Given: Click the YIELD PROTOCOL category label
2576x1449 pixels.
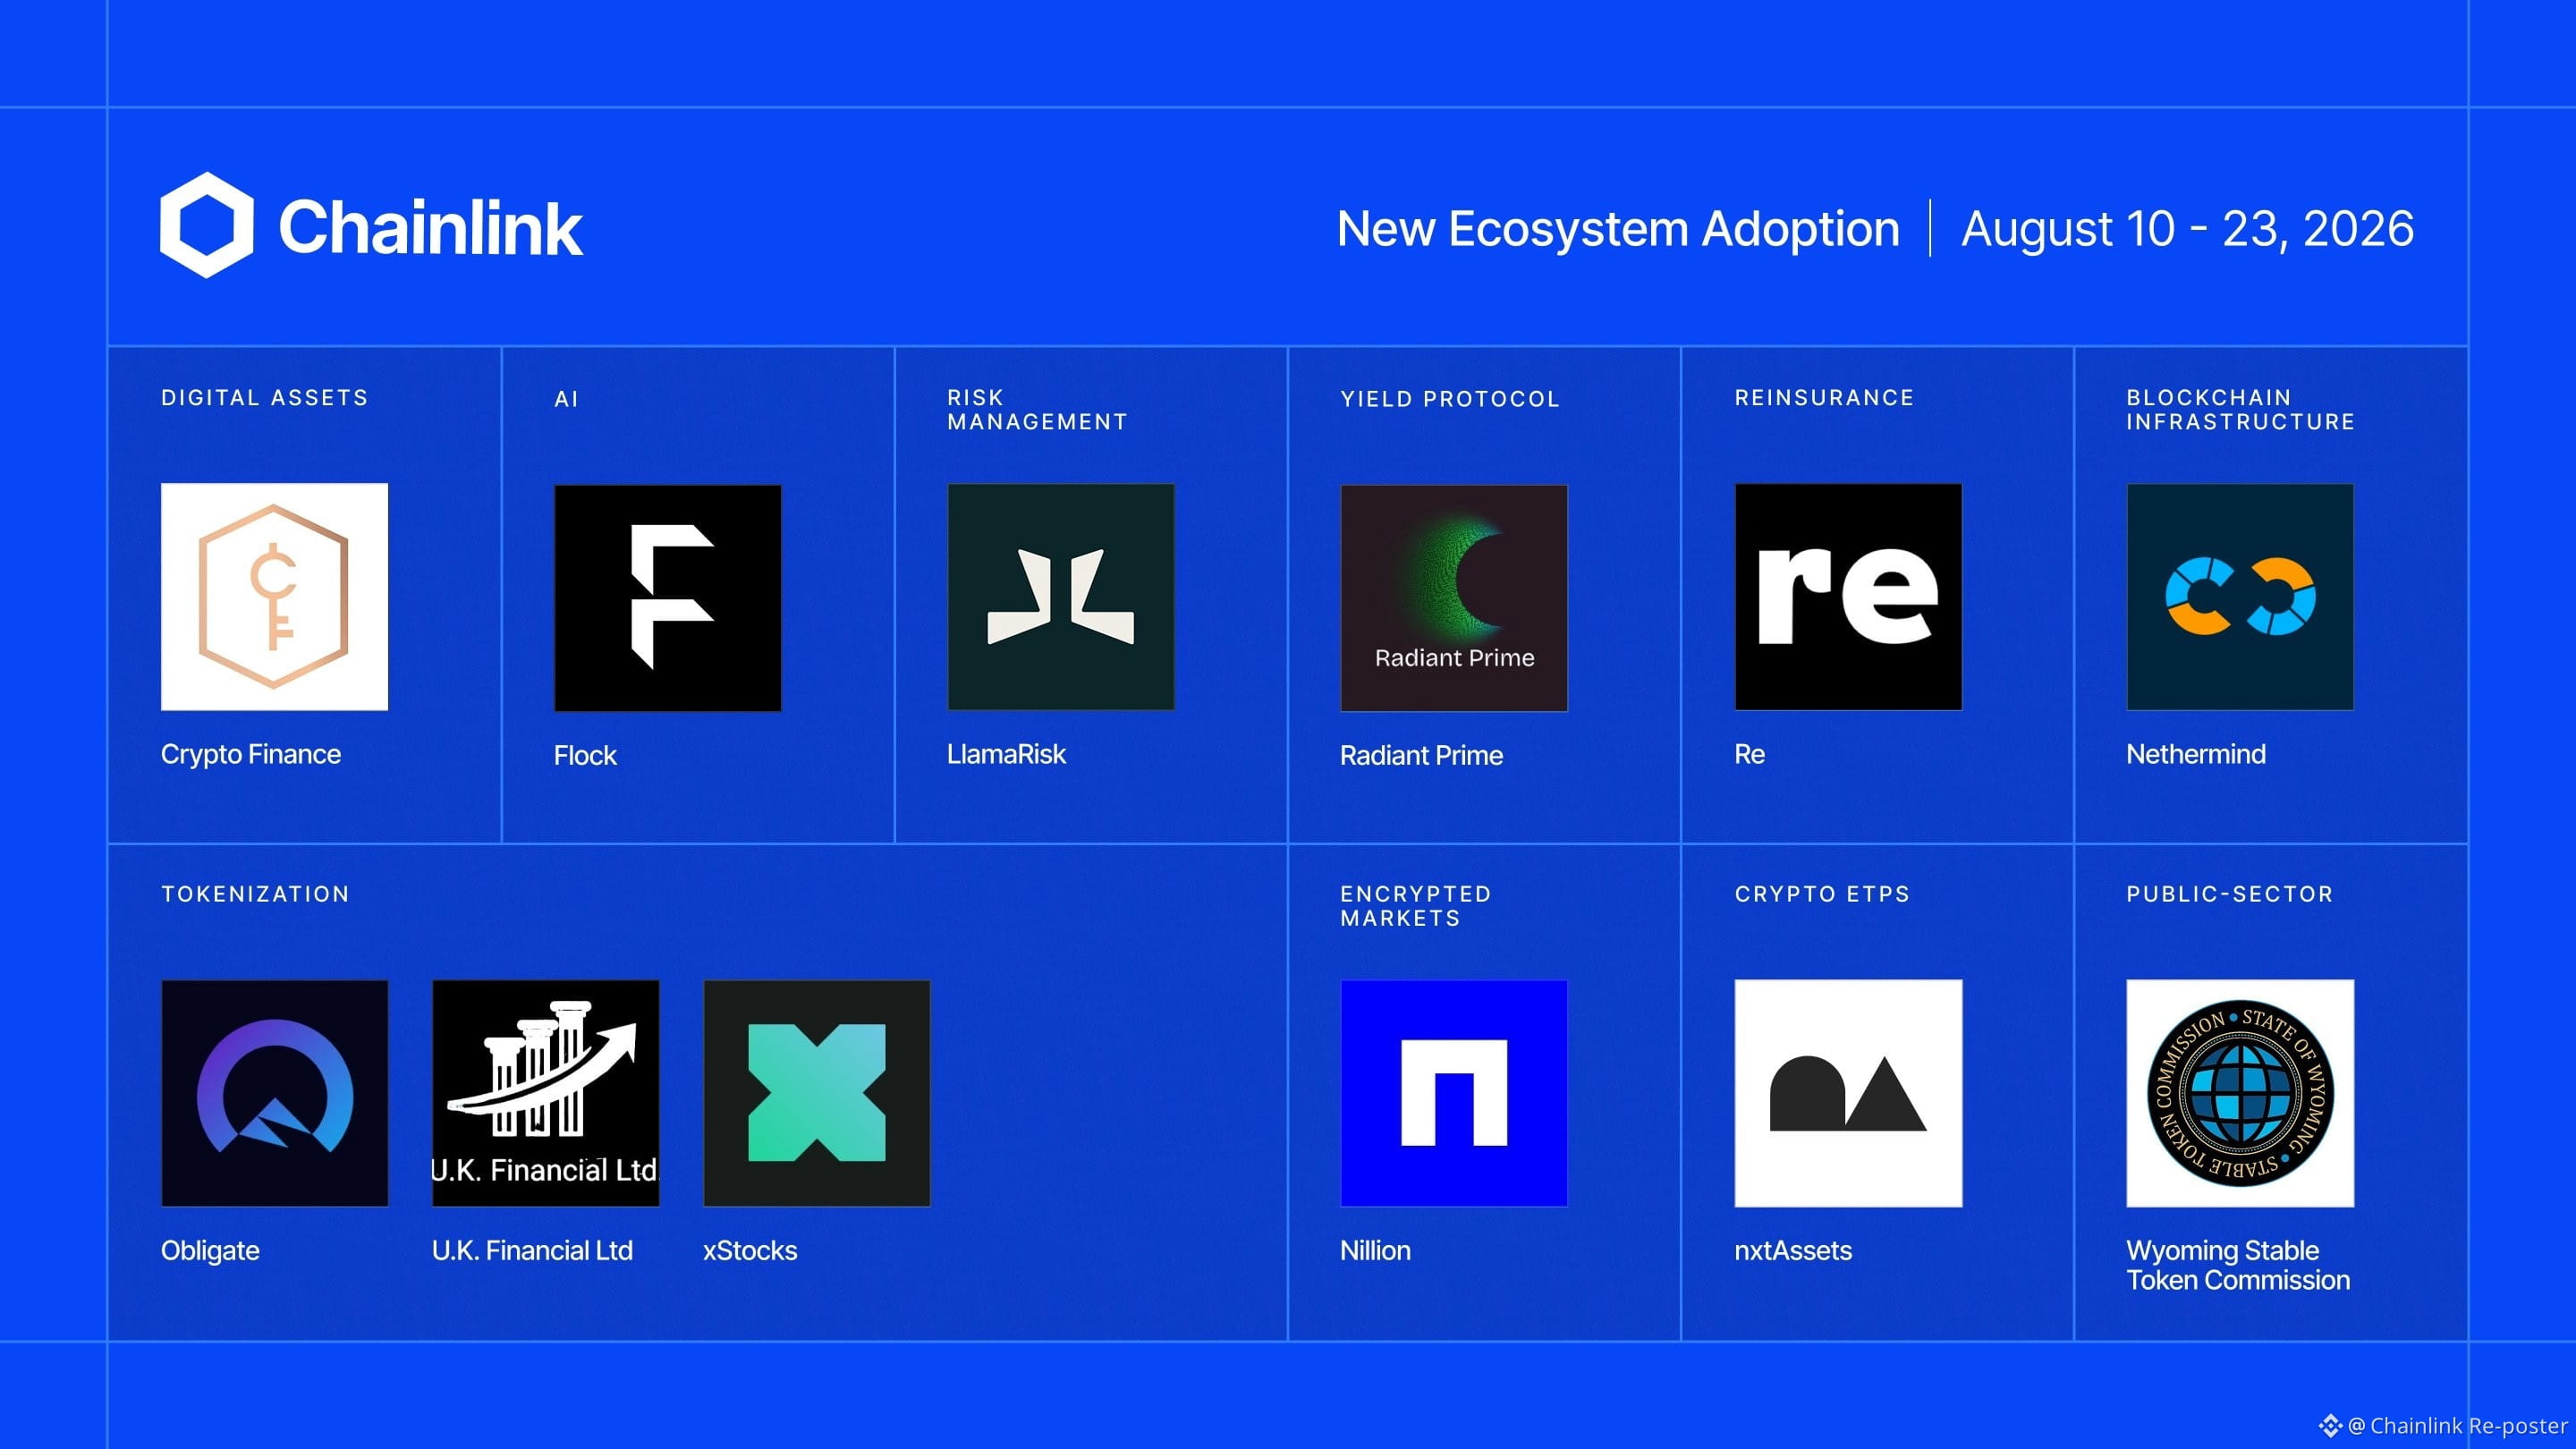Looking at the screenshot, I should pyautogui.click(x=1450, y=399).
